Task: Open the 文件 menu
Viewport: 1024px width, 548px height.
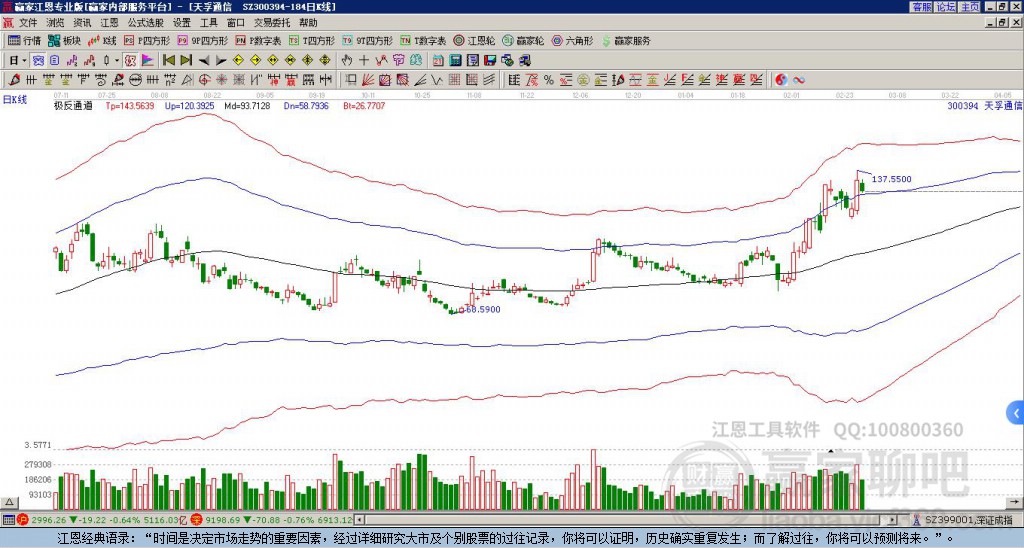Action: 28,23
